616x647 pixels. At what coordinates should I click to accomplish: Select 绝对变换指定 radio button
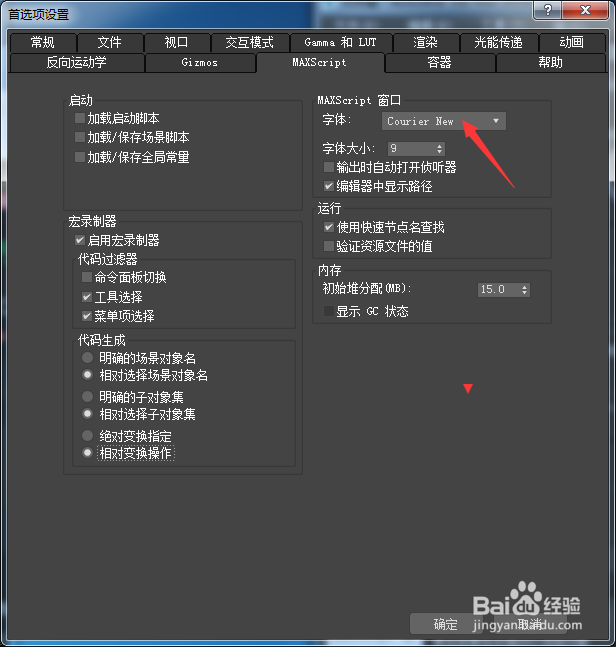(87, 435)
